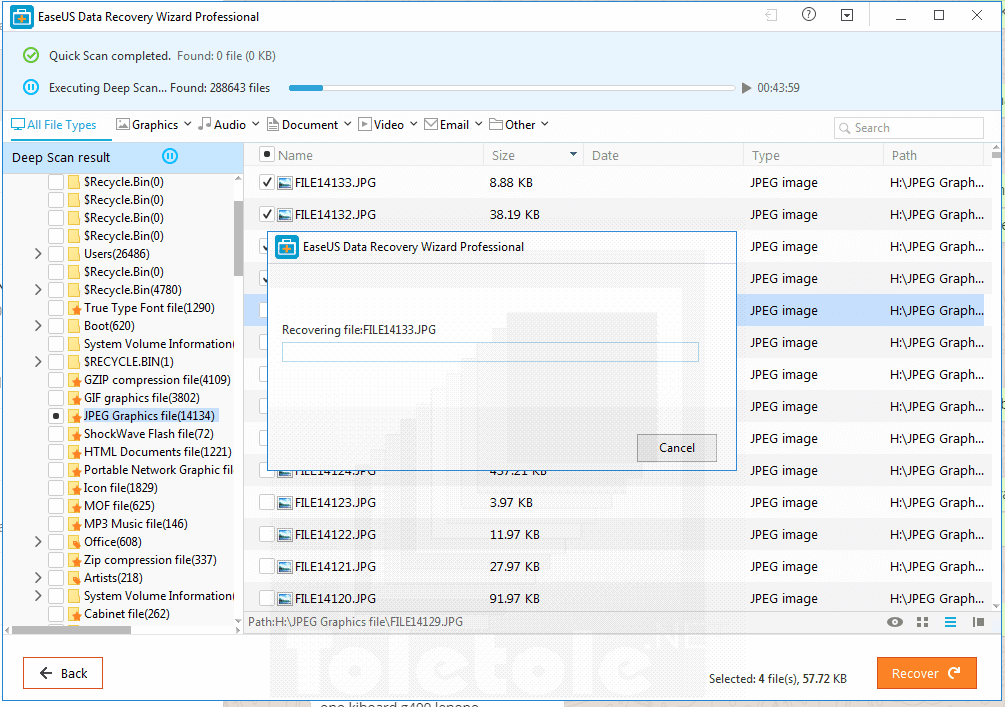
Task: Click the FILE14122.JPG image icon
Action: pyautogui.click(x=285, y=535)
